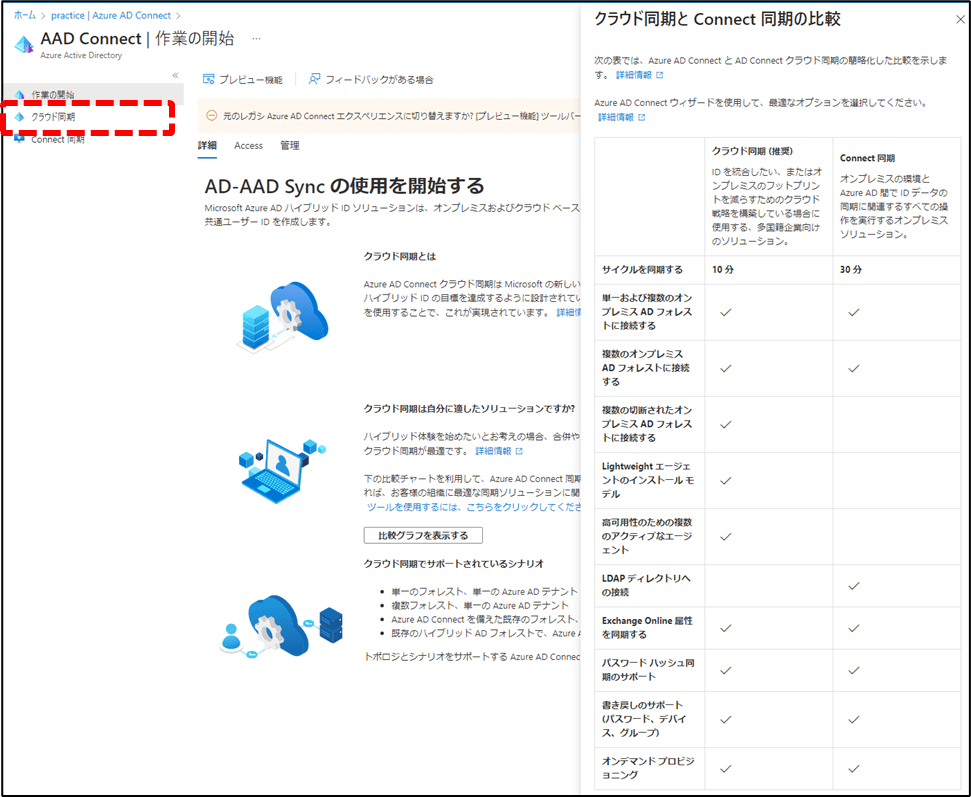Click cloud sync checkmark in Lightweight row
This screenshot has height=797, width=971.
tap(725, 480)
